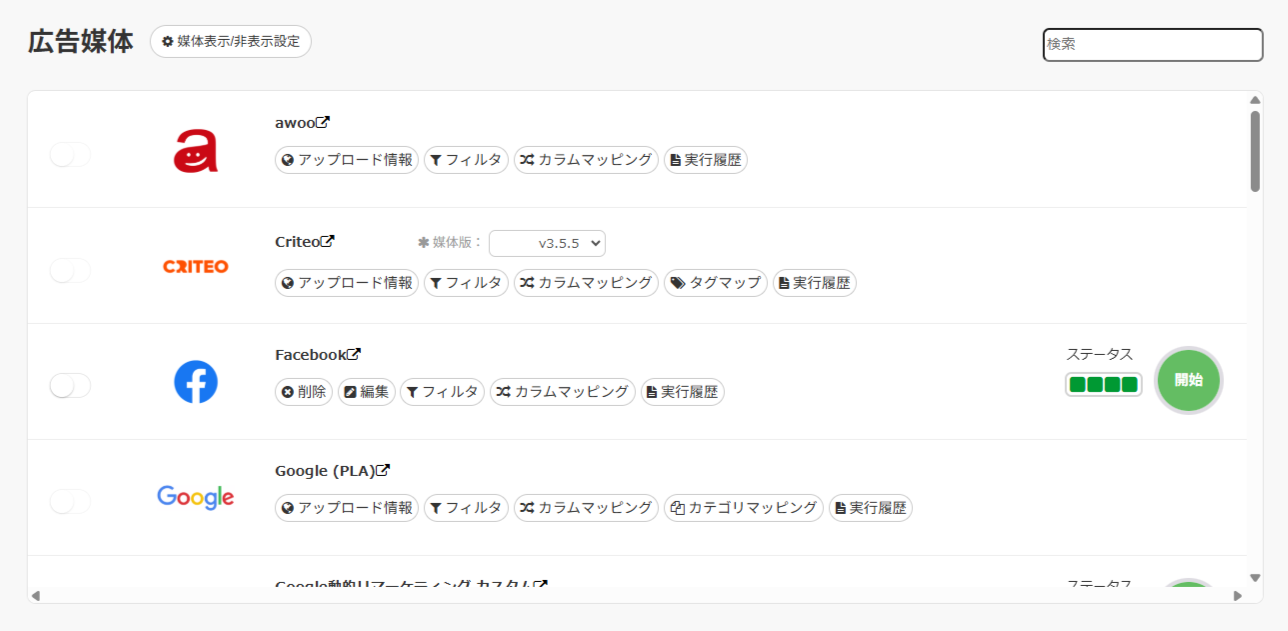This screenshot has width=1288, height=631.
Task: Click the red awoo logo
Action: coord(196,150)
